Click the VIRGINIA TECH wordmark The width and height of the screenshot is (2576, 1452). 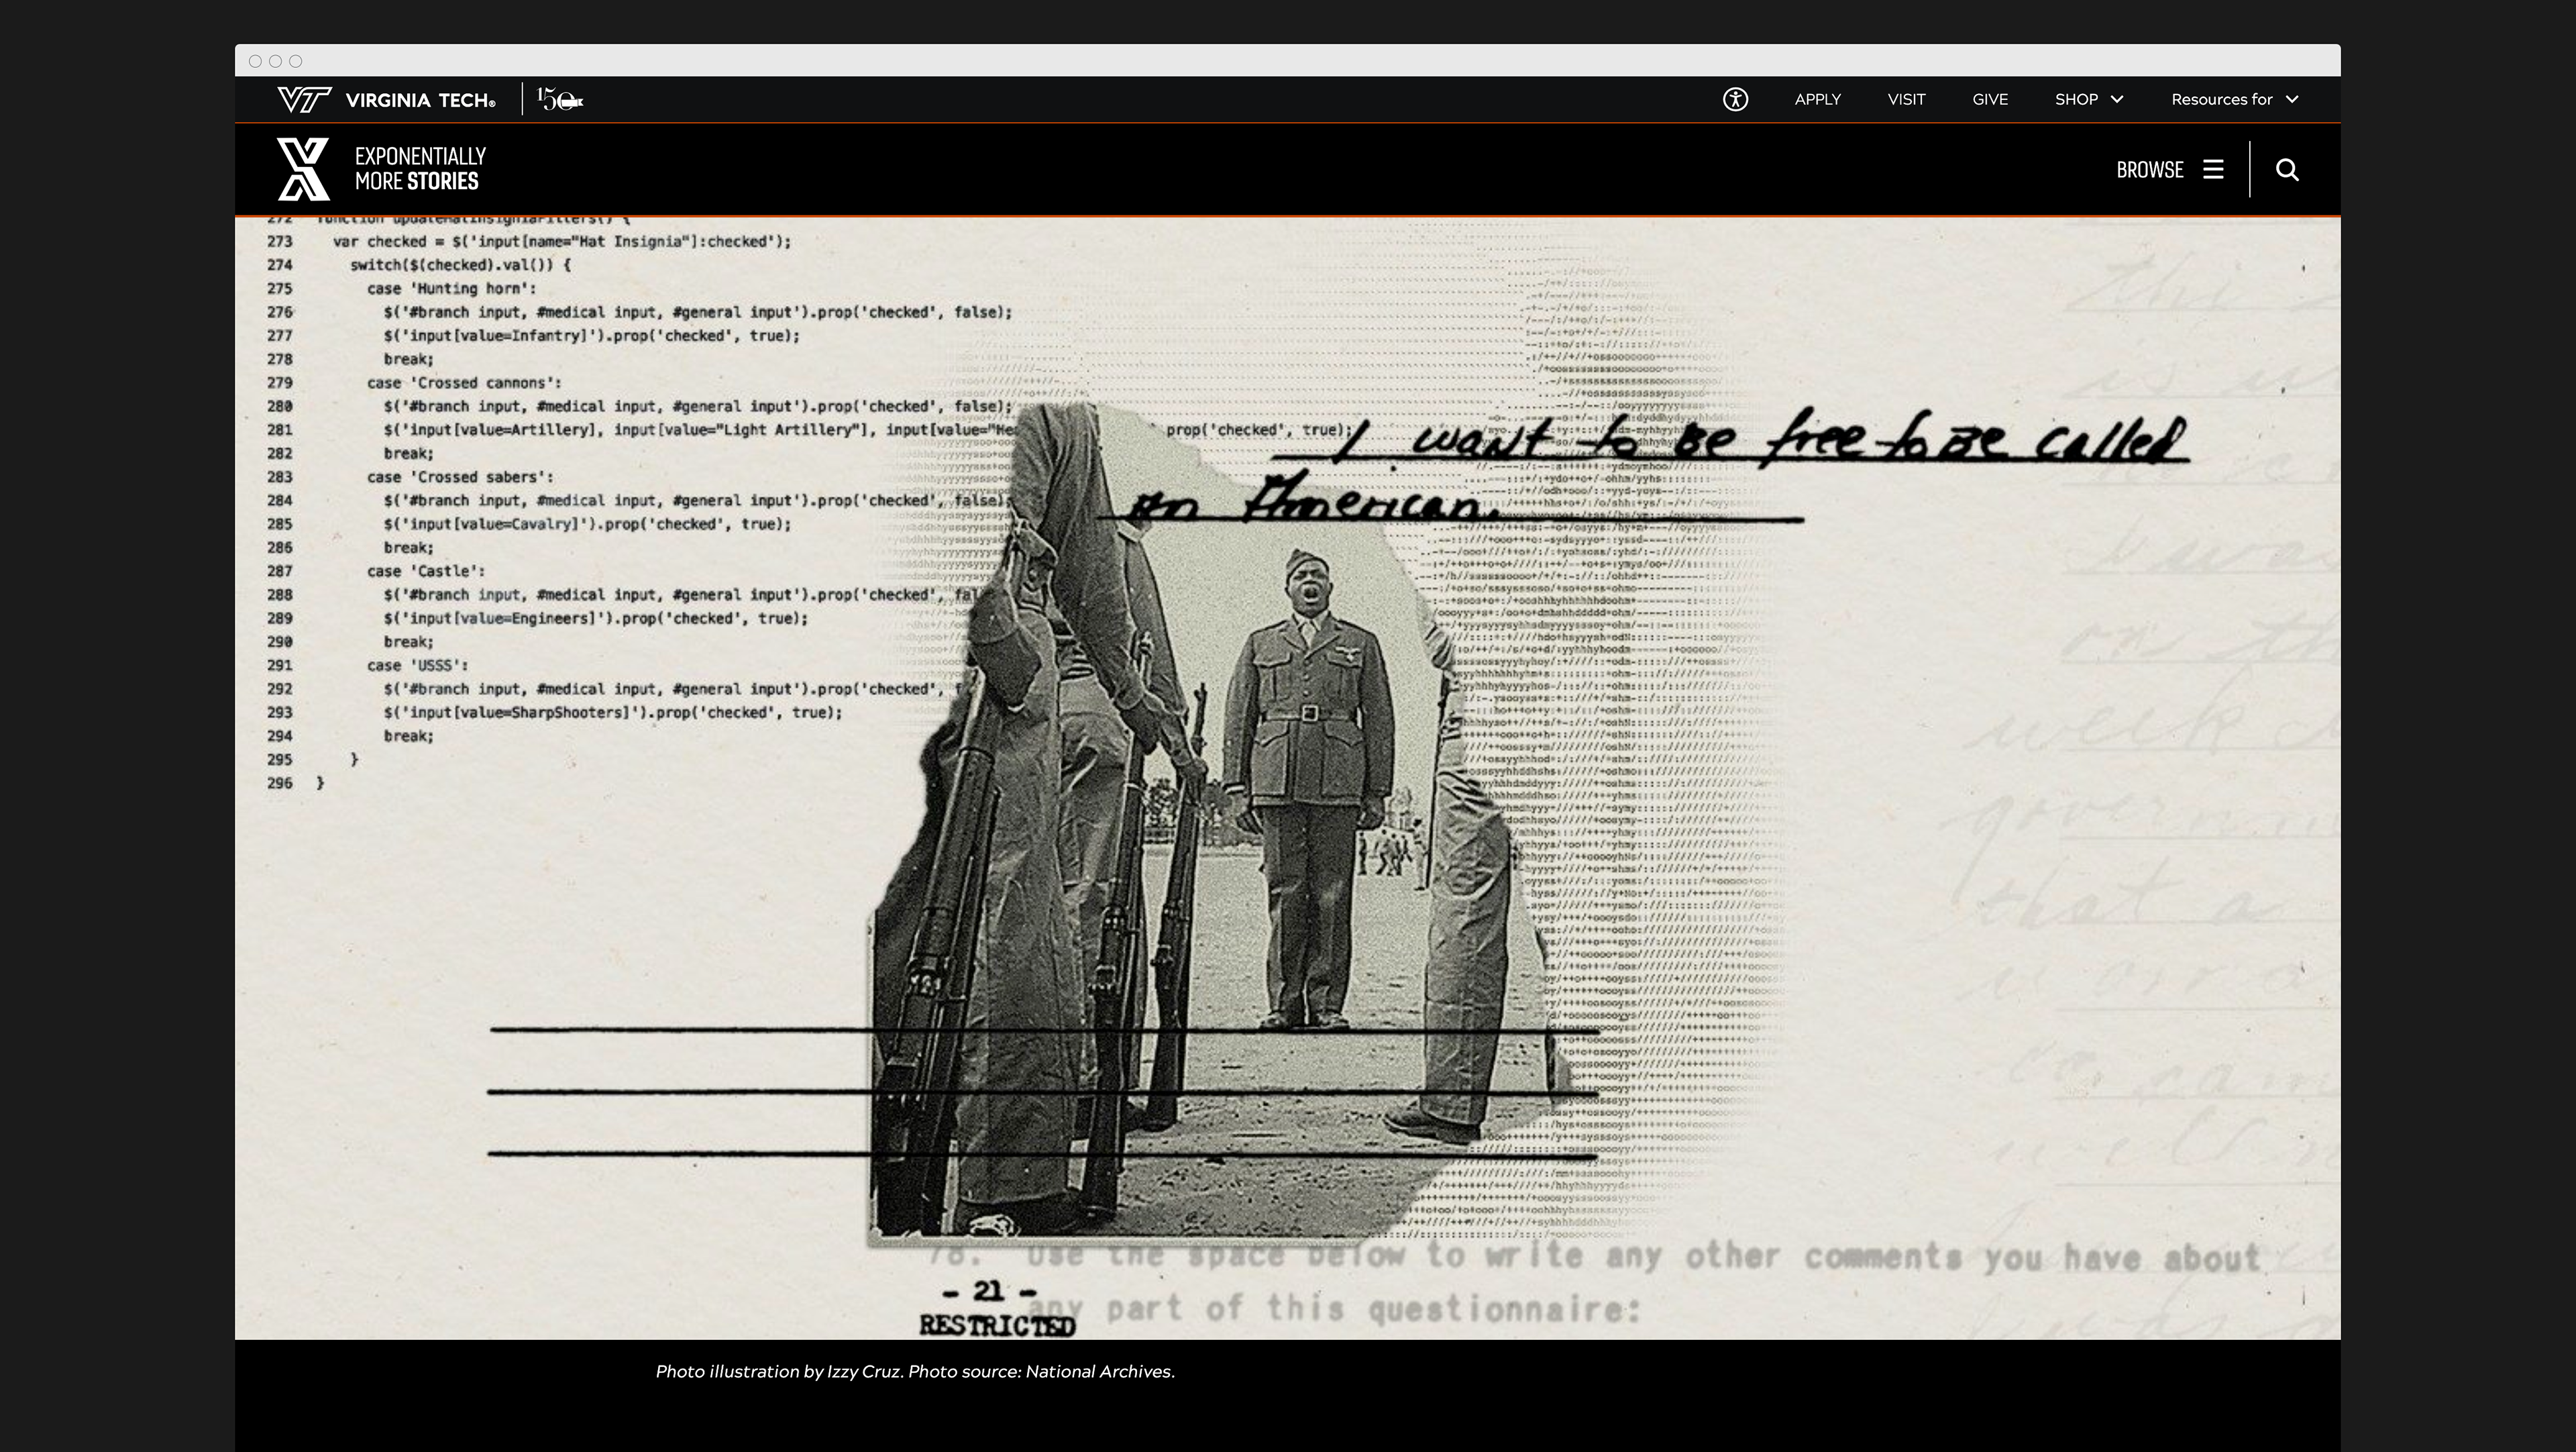pyautogui.click(x=420, y=100)
